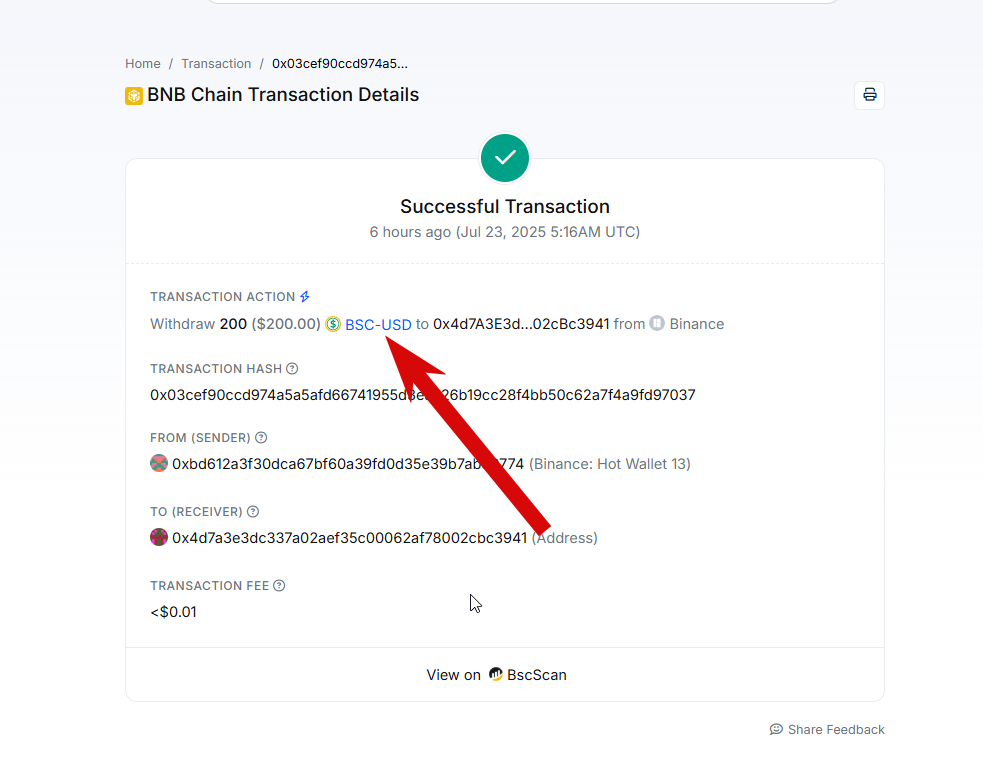This screenshot has height=761, width=983.
Task: Click the lightning bolt Transaction Action icon
Action: 305,297
